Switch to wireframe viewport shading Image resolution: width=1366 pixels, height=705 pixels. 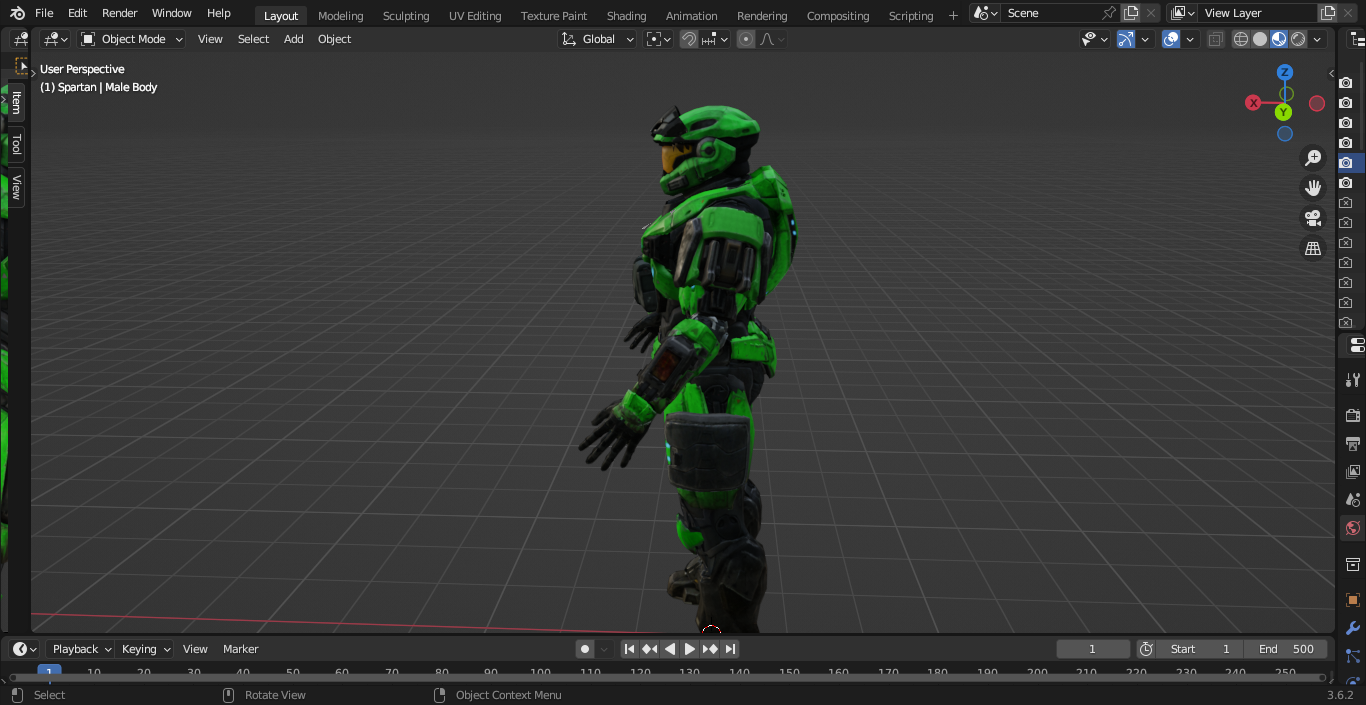[1241, 39]
